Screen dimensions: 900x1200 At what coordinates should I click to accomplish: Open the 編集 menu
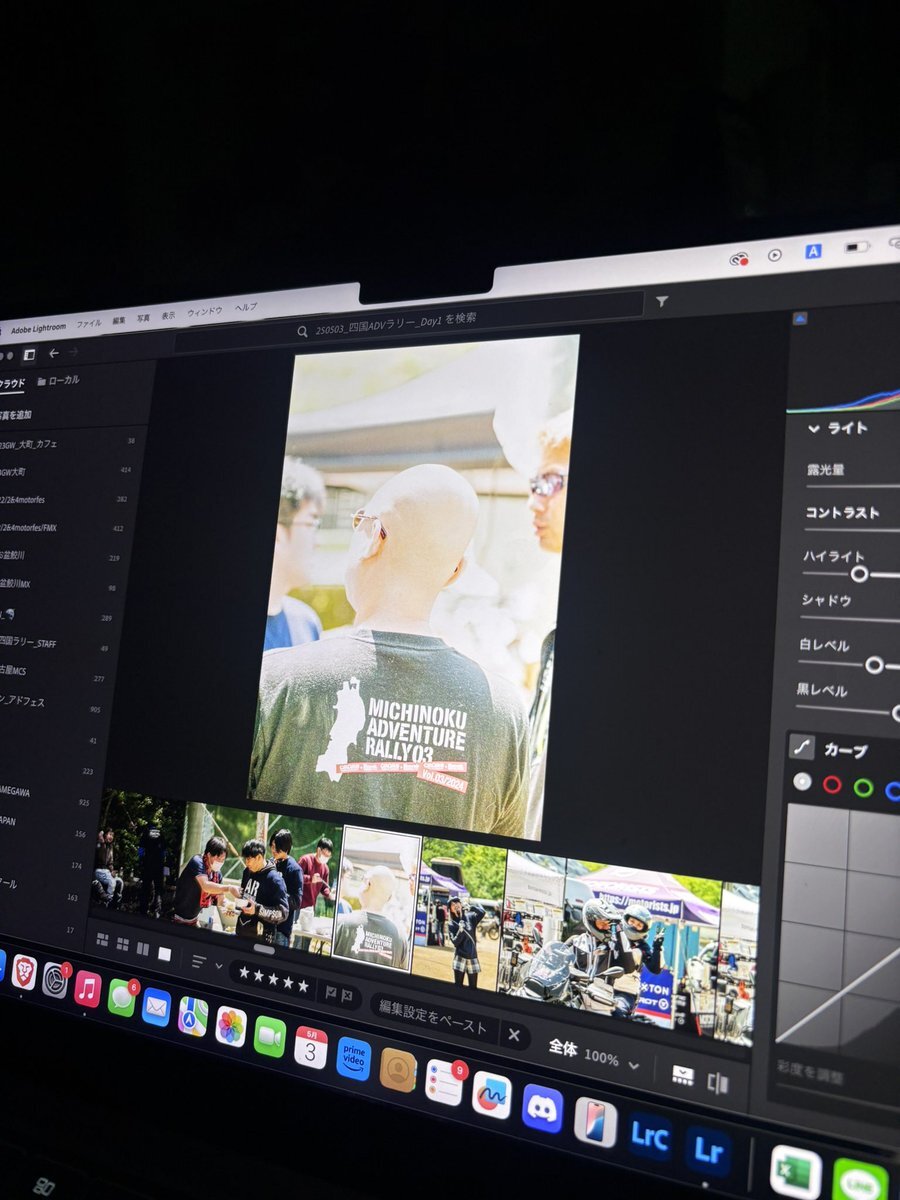pyautogui.click(x=119, y=320)
